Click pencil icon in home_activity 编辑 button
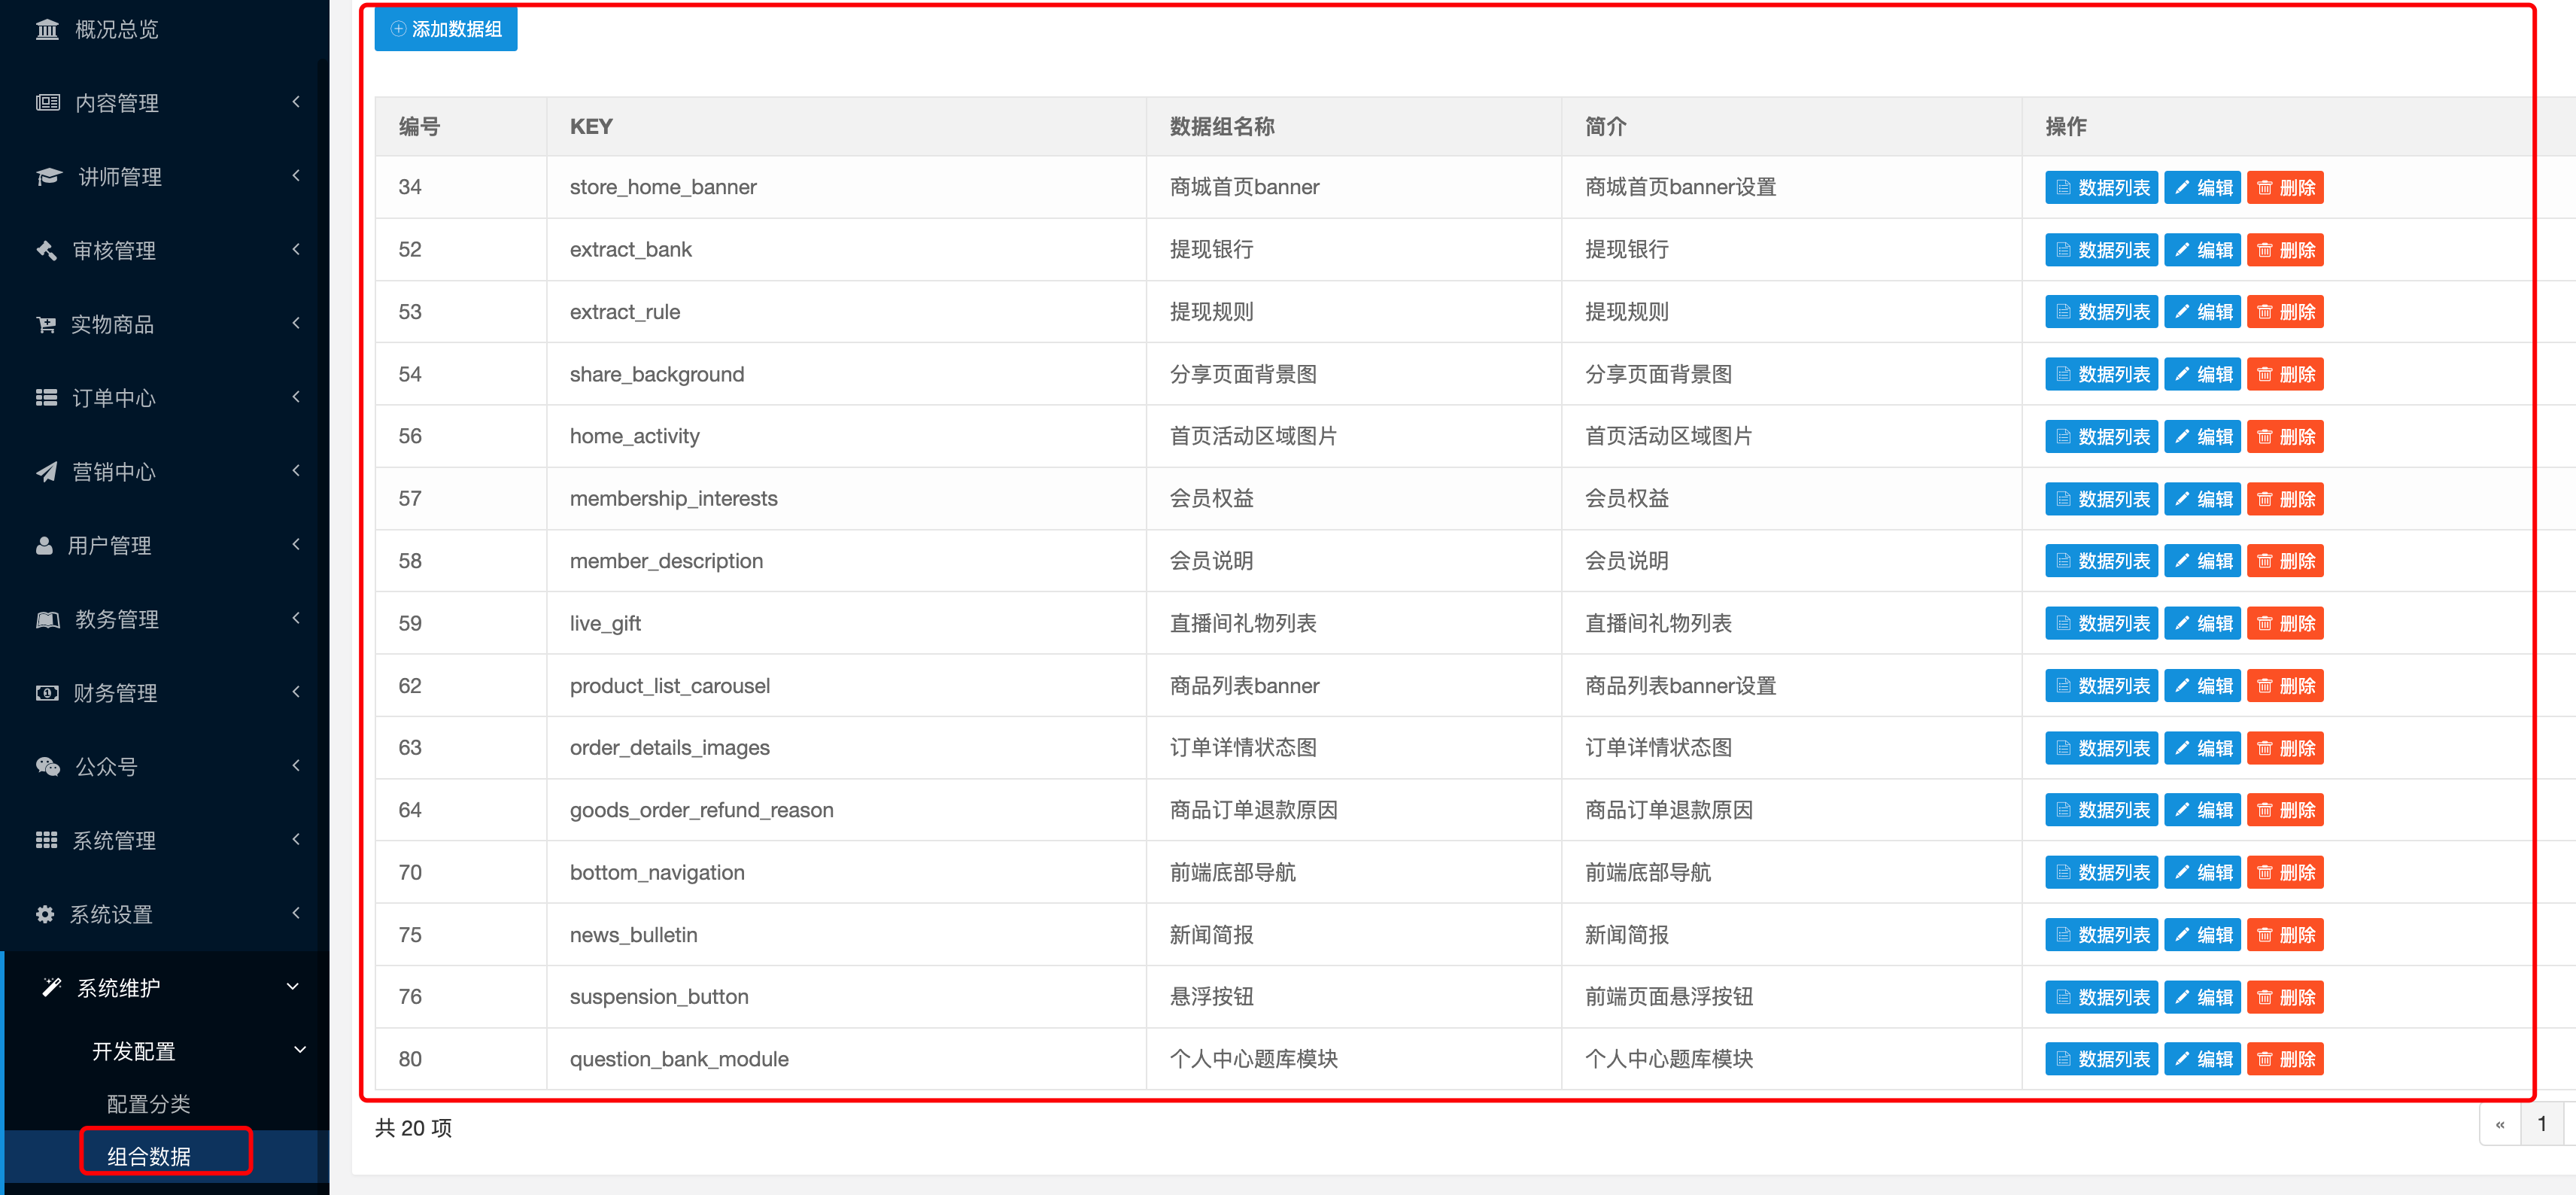 point(2182,437)
